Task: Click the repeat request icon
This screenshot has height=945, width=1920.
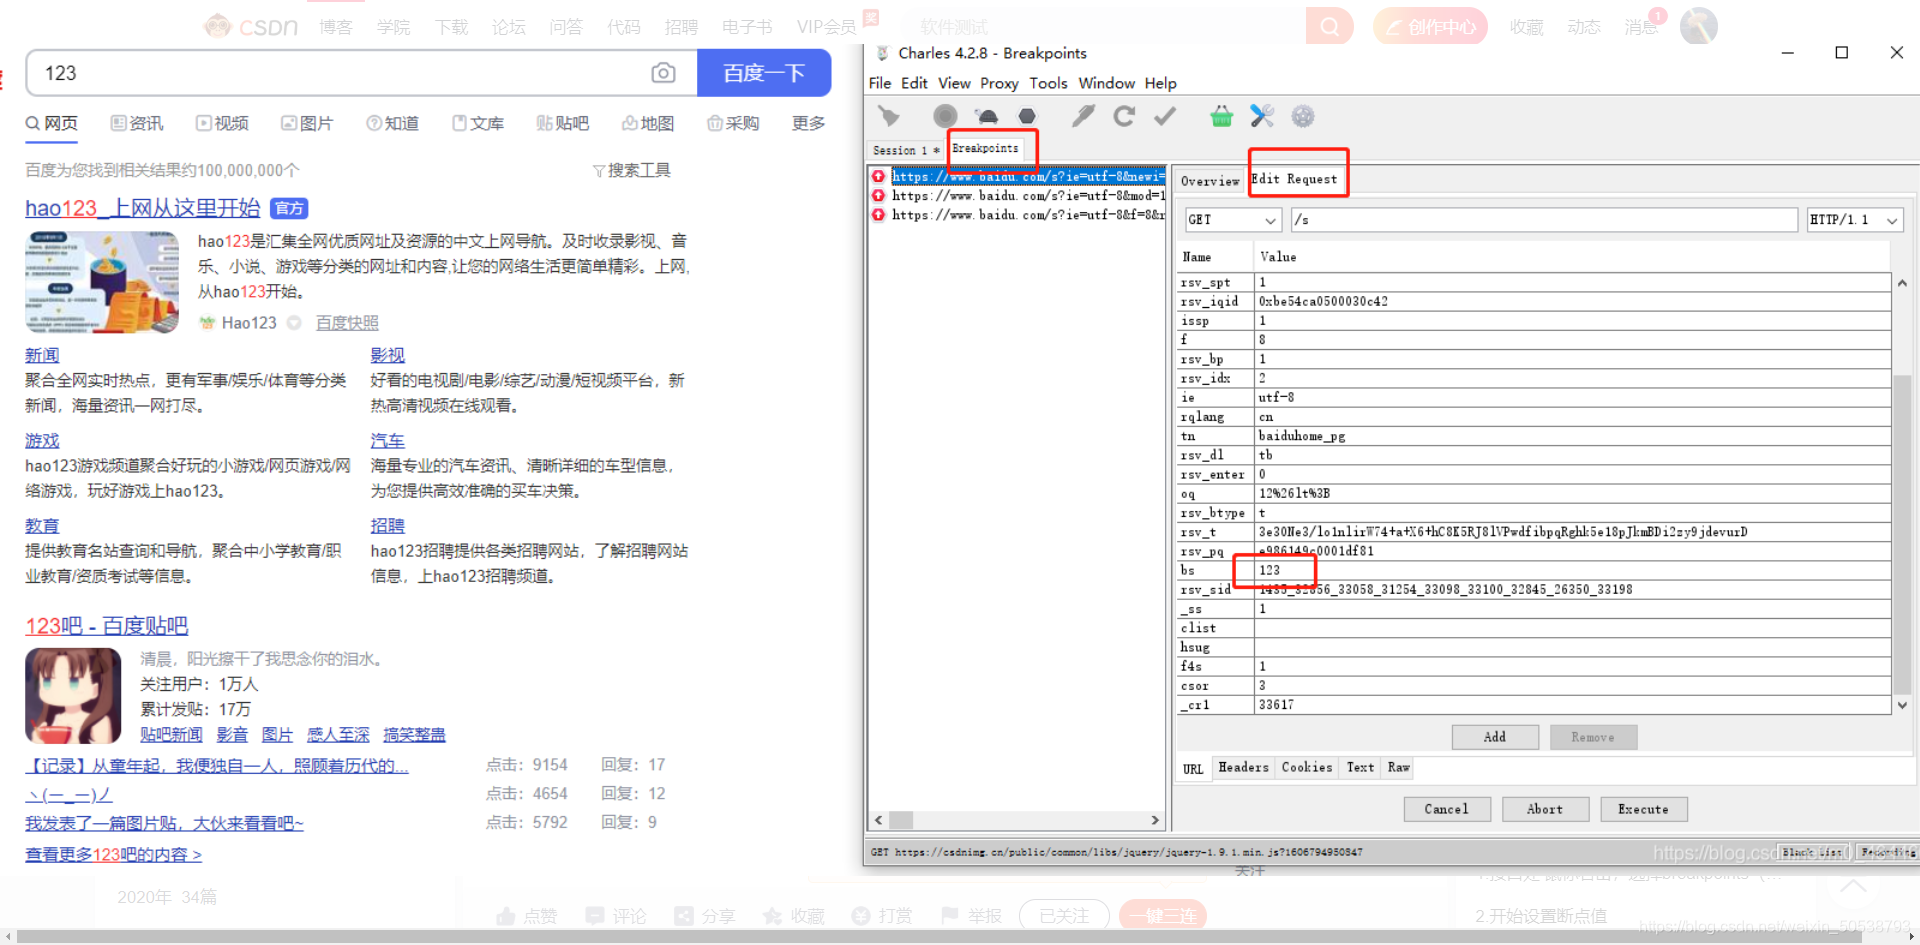Action: 1124,116
